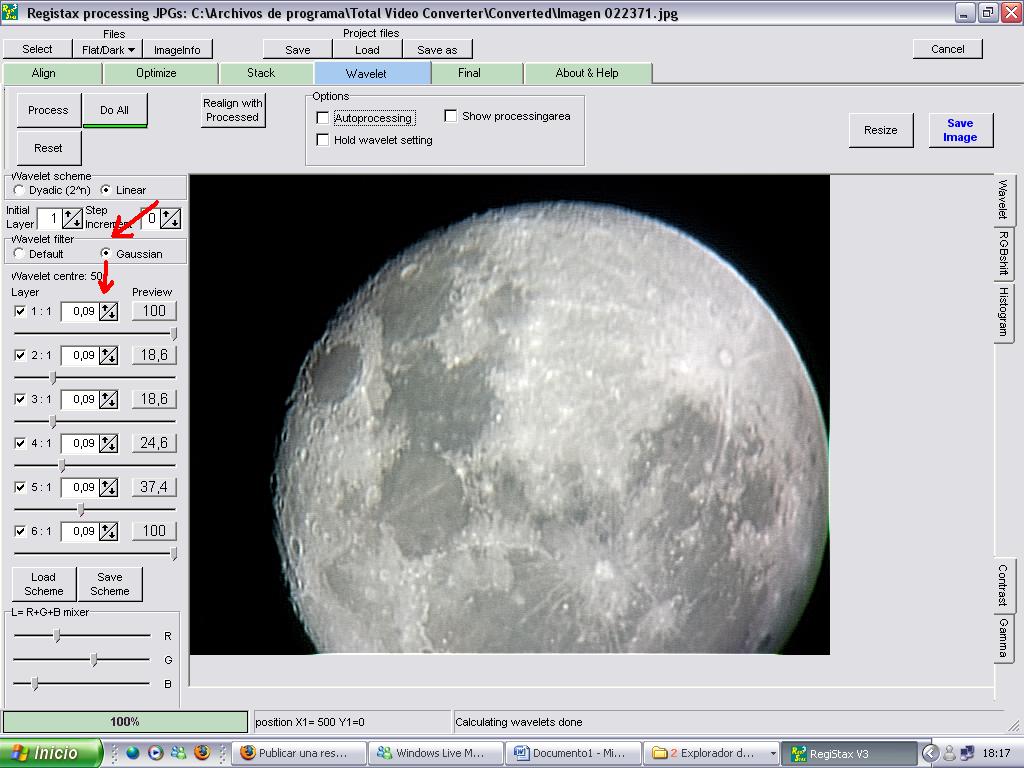Click the Process button
Image resolution: width=1024 pixels, height=768 pixels.
(48, 110)
